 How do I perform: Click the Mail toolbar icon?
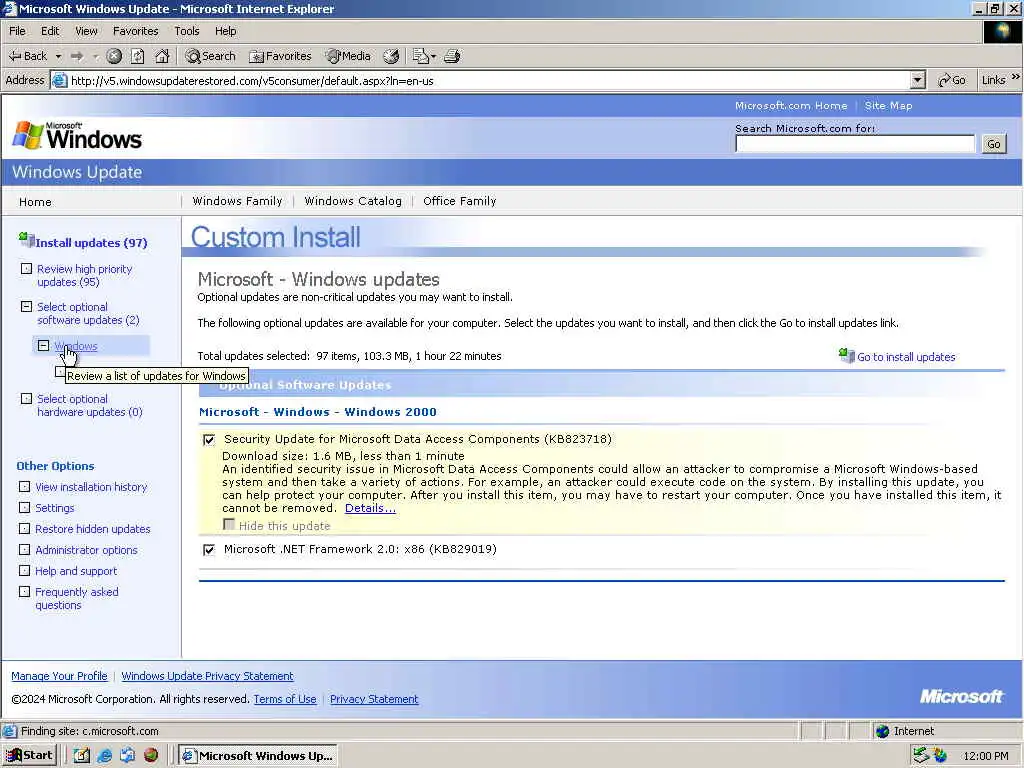point(420,56)
